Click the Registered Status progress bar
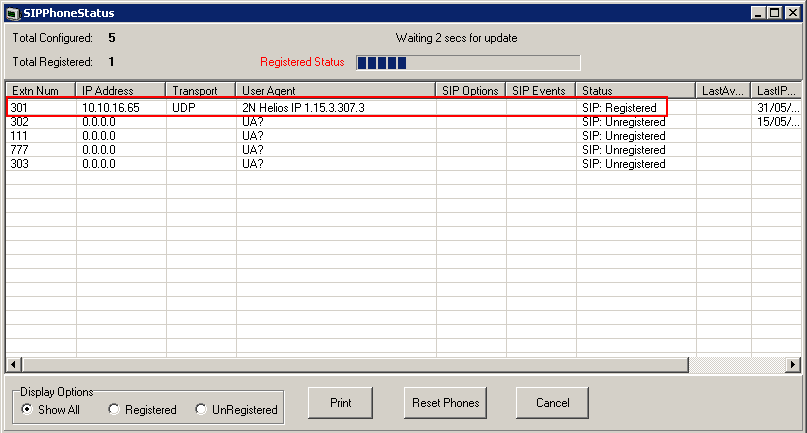Screen dimensions: 807x433 point(467,62)
